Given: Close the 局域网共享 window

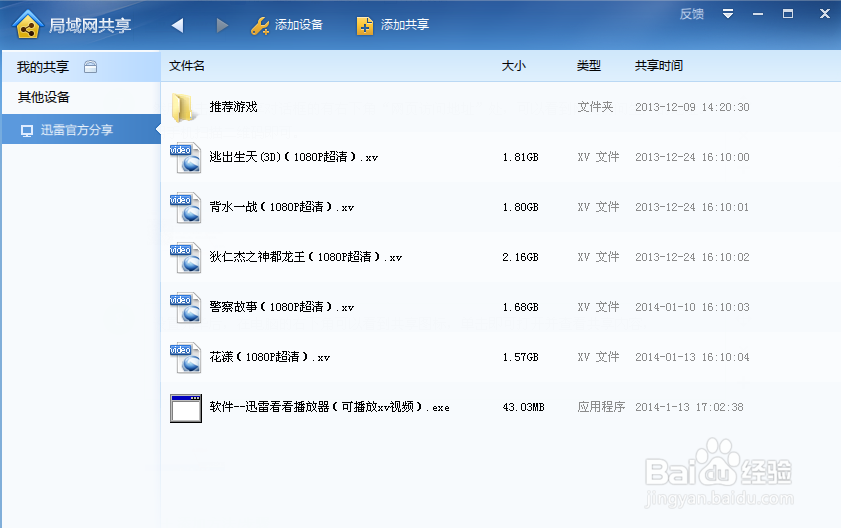Looking at the screenshot, I should tap(825, 14).
